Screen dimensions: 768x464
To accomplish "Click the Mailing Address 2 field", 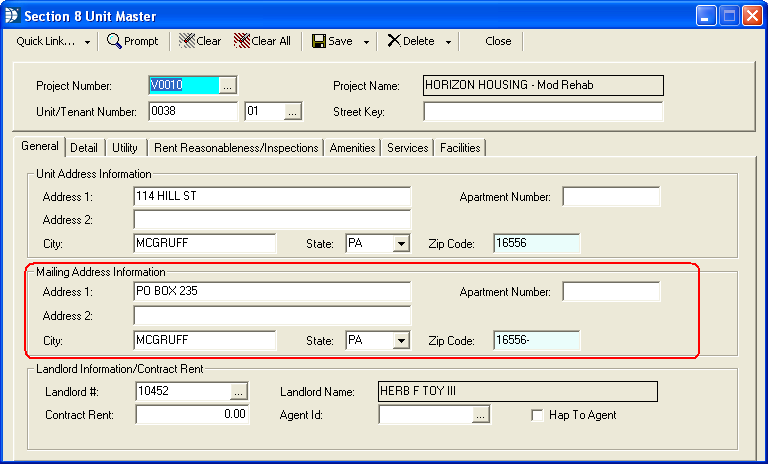I will pyautogui.click(x=272, y=316).
